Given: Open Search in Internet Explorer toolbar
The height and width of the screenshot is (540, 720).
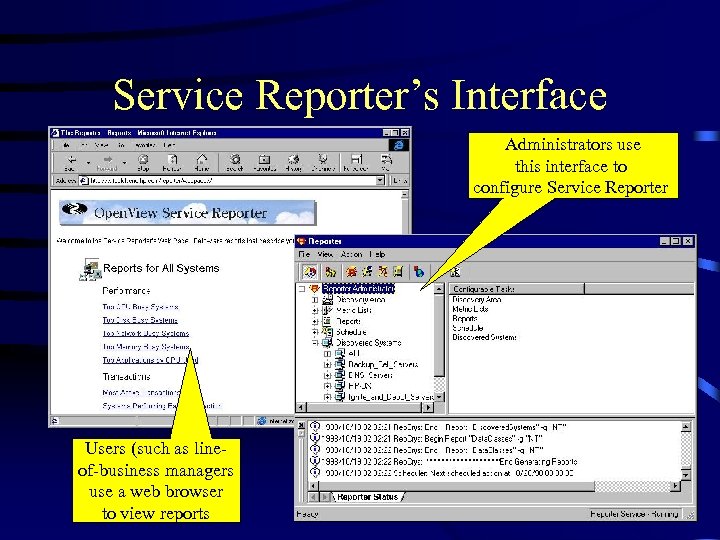Looking at the screenshot, I should pyautogui.click(x=235, y=163).
